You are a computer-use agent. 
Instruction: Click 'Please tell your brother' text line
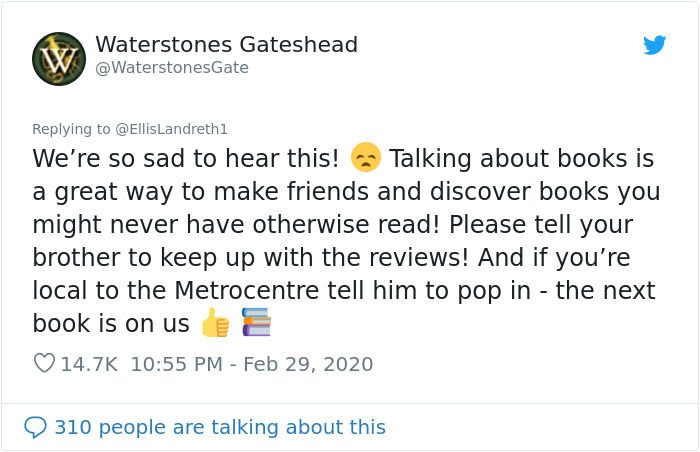(x=540, y=225)
